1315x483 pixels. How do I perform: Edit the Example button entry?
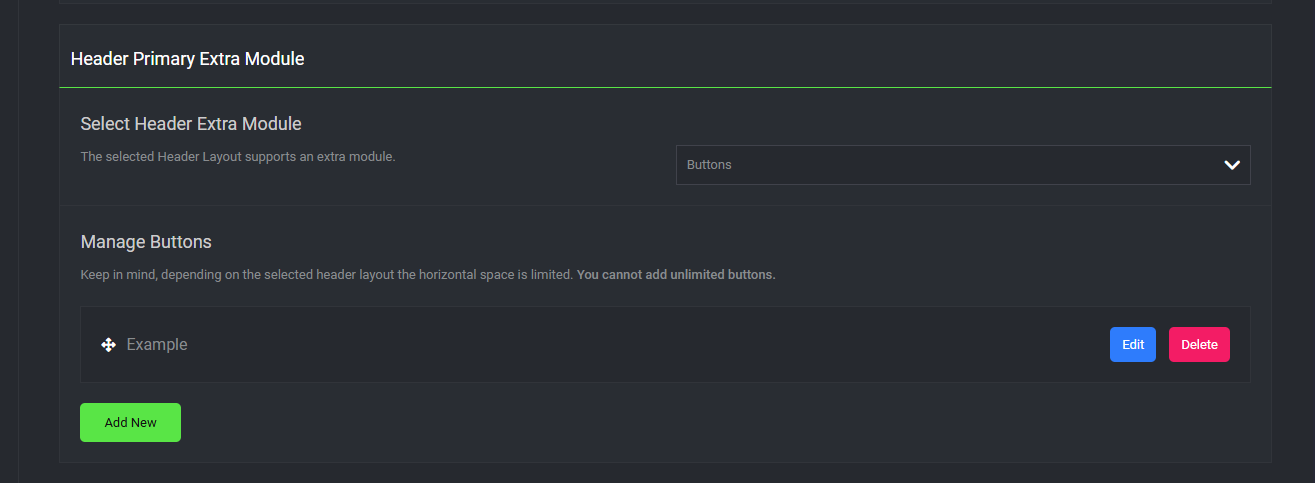point(1132,344)
